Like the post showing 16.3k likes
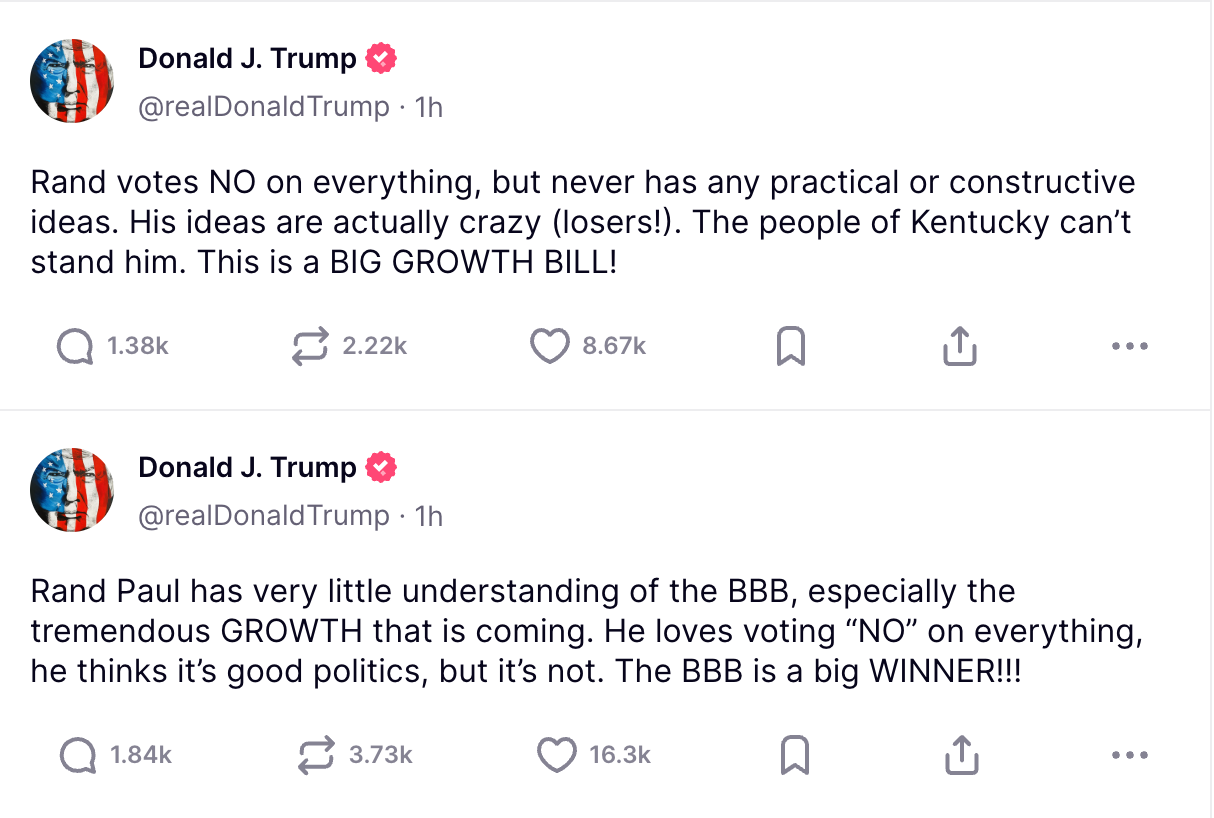Image resolution: width=1214 pixels, height=818 pixels. click(x=556, y=755)
